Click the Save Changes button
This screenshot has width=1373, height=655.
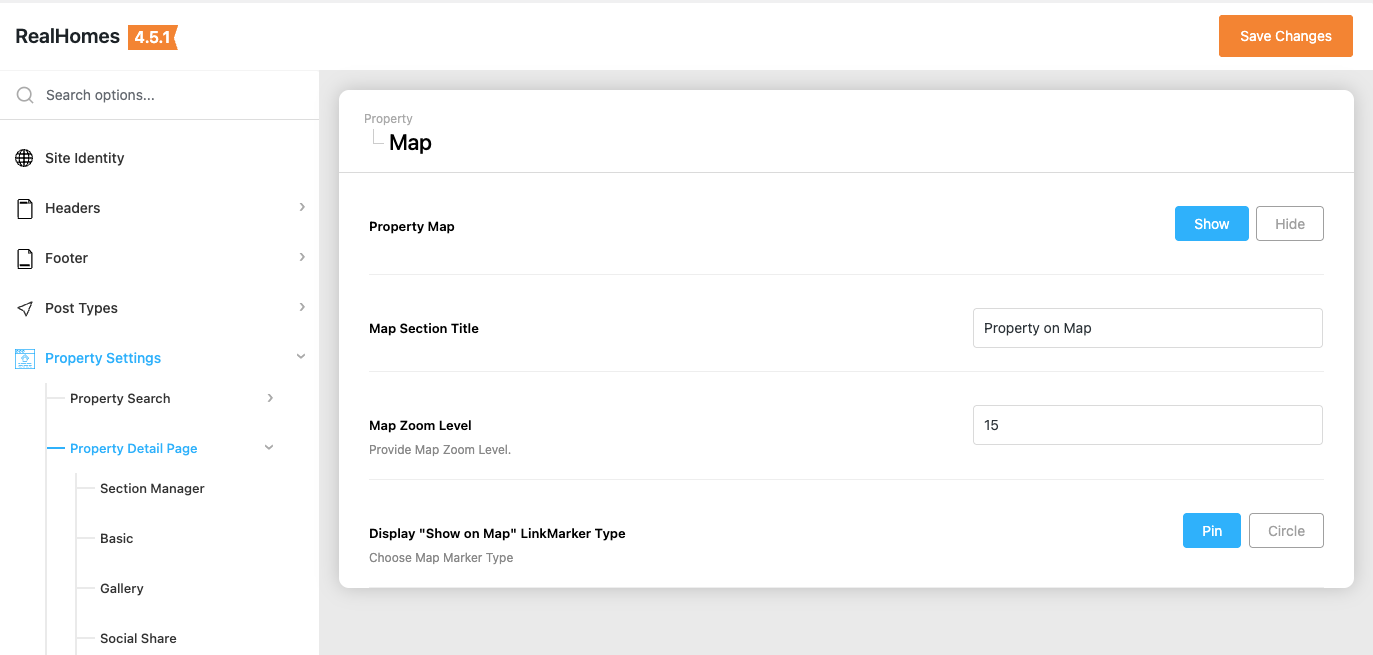coord(1285,36)
